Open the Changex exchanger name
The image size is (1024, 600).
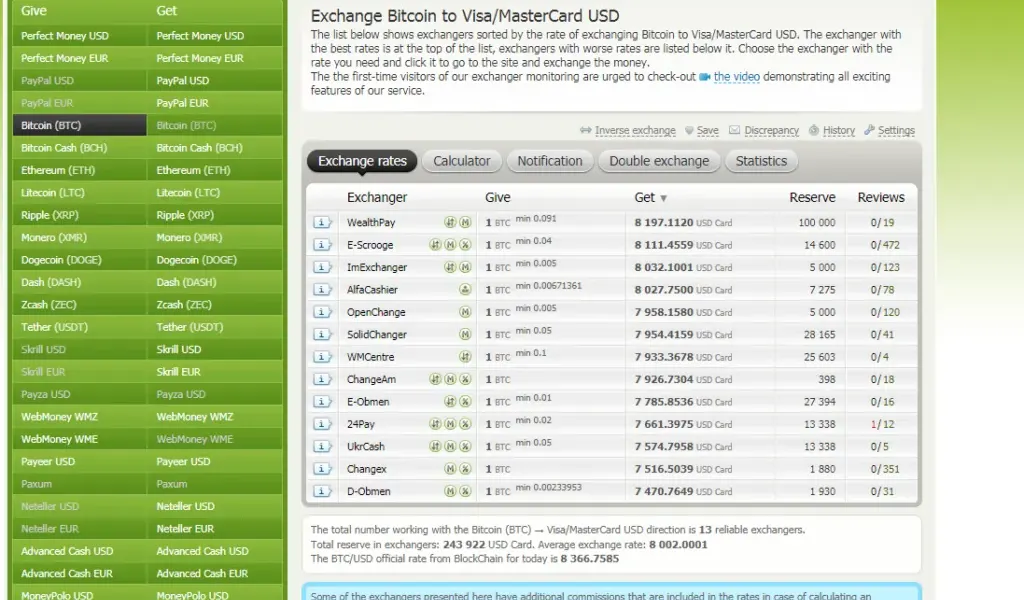click(366, 469)
